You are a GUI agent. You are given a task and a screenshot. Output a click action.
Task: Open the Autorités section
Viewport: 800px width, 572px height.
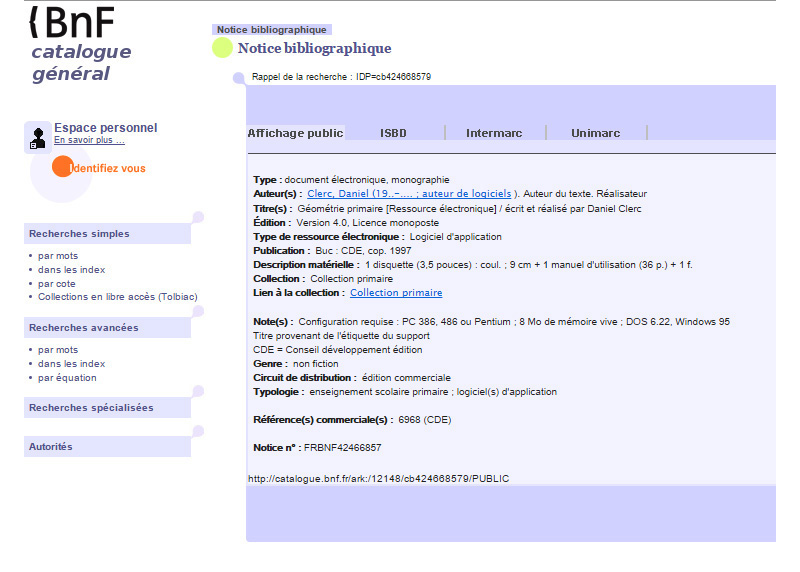coord(107,446)
